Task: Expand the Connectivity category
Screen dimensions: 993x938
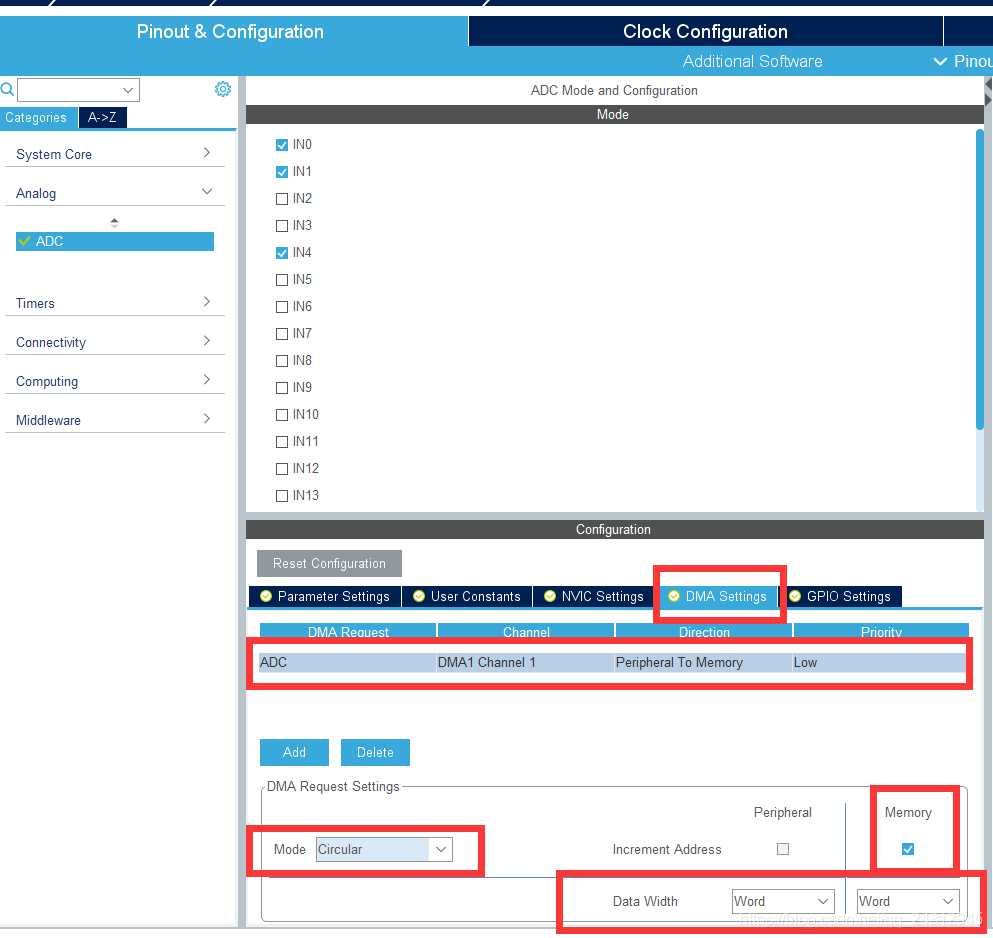Action: pos(115,342)
